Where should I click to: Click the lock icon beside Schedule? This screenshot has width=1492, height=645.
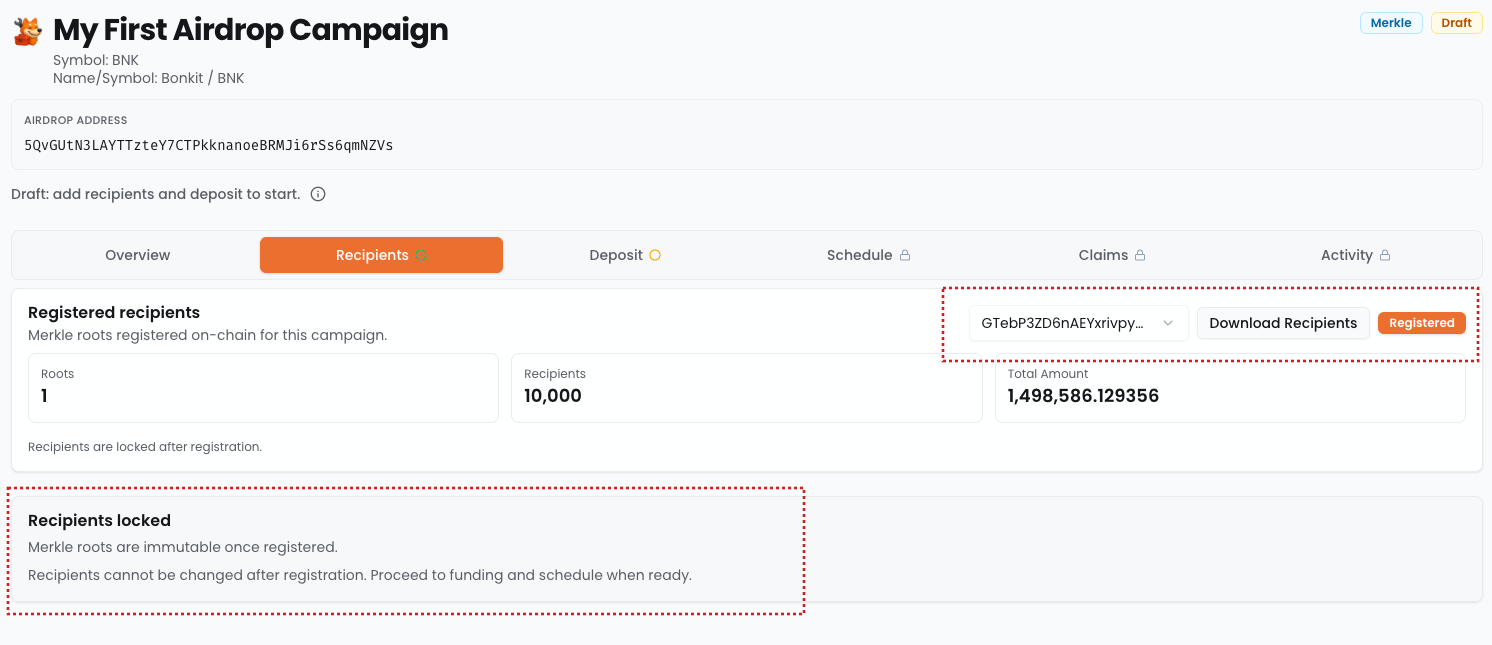click(905, 255)
